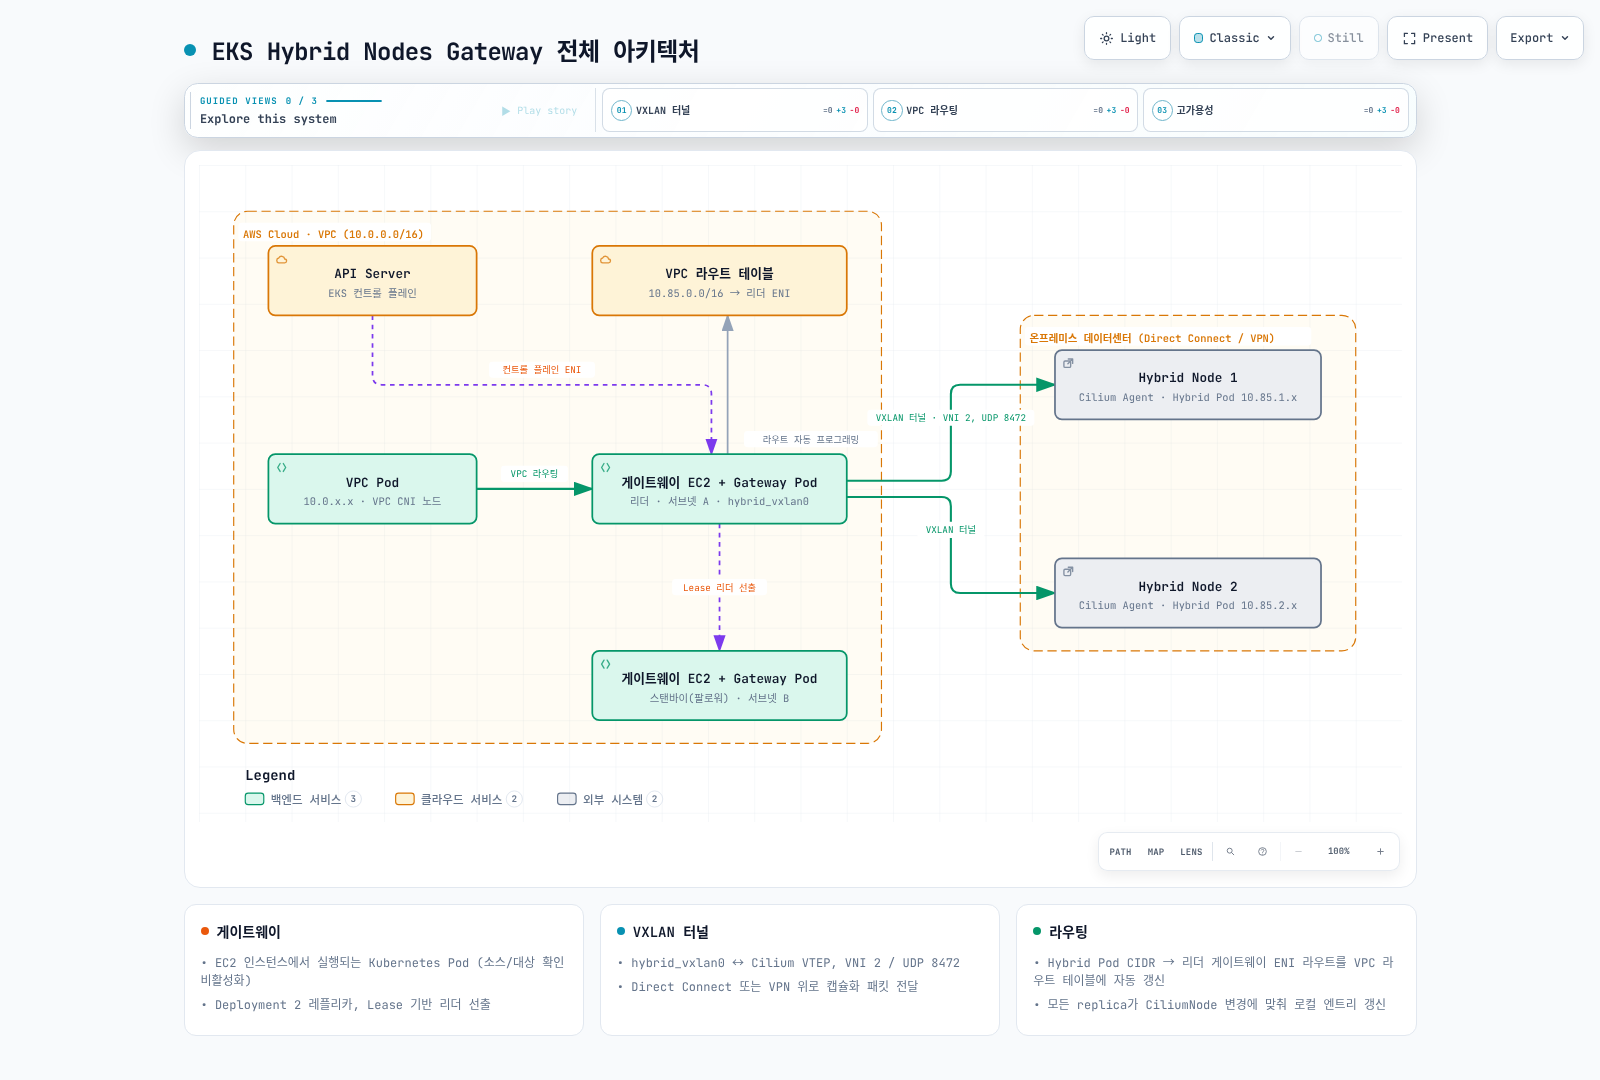This screenshot has width=1600, height=1080.
Task: Click the GUIDED VIEWS 0 / 3 counter
Action: tap(258, 101)
